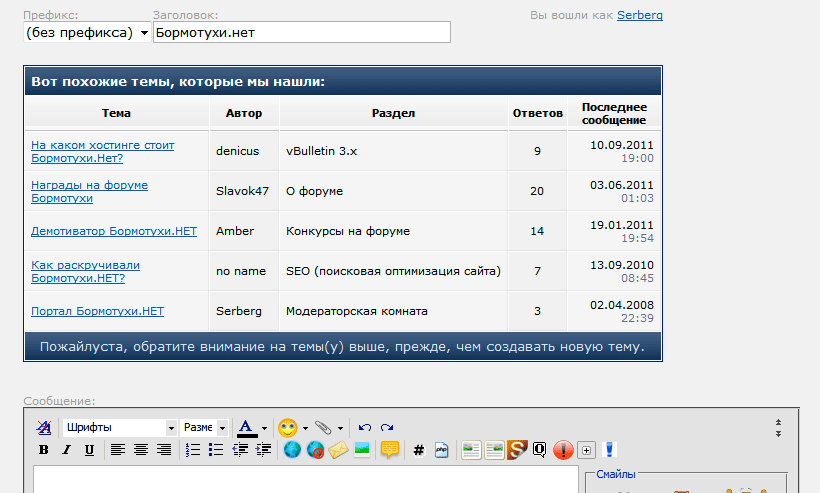The width and height of the screenshot is (820, 493).
Task: Wrap text in PHP tags
Action: 441,450
